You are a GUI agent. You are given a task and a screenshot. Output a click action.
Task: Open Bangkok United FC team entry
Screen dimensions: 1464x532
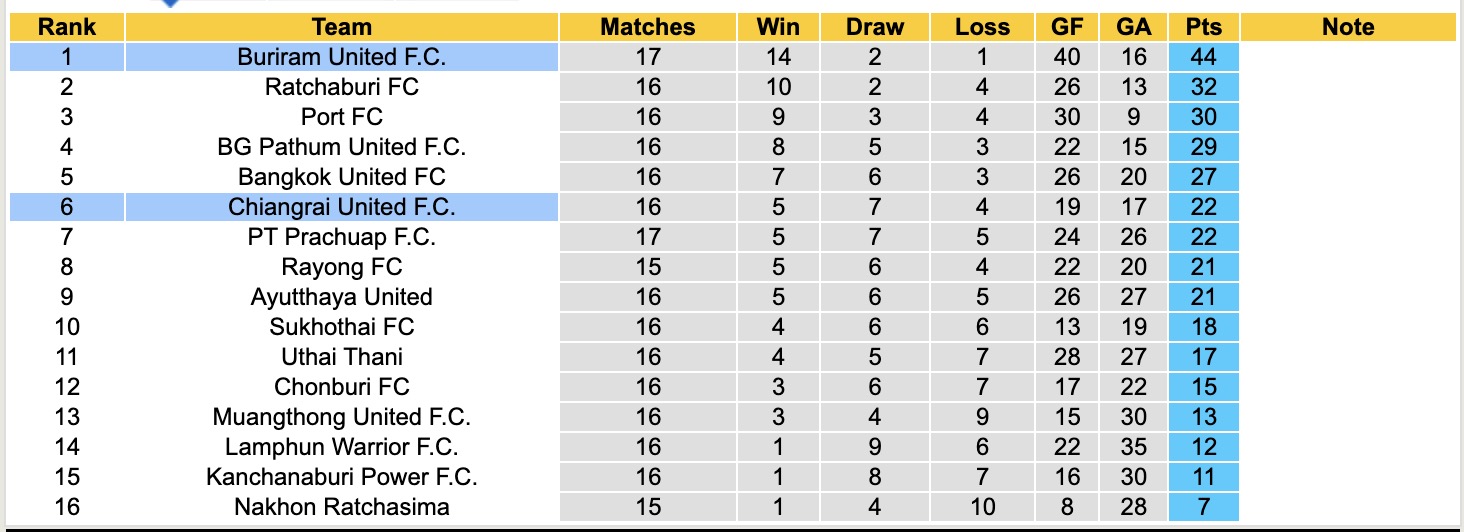(342, 177)
